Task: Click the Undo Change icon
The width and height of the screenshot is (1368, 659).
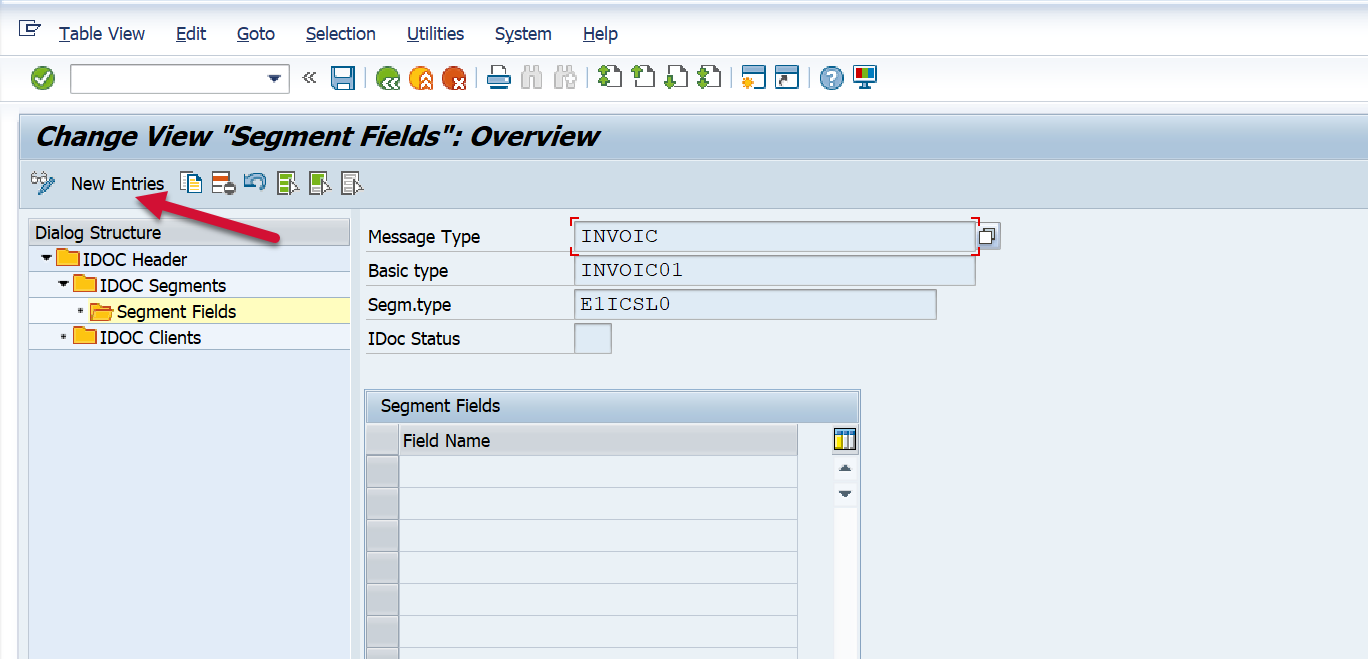Action: (x=255, y=183)
